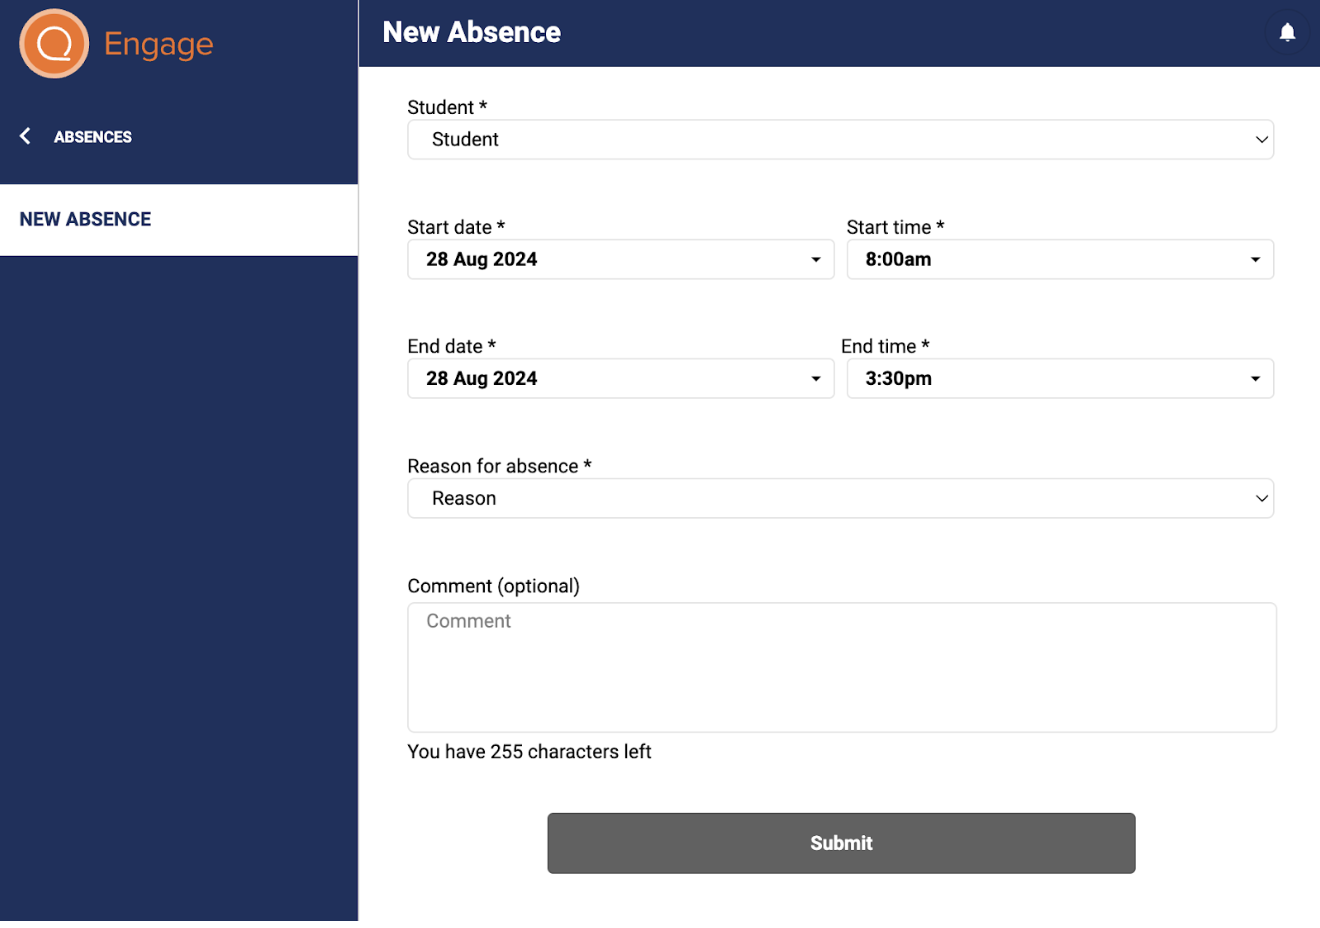Select the NEW ABSENCE sidebar item
Screen dimensions: 1320x928
coord(85,220)
